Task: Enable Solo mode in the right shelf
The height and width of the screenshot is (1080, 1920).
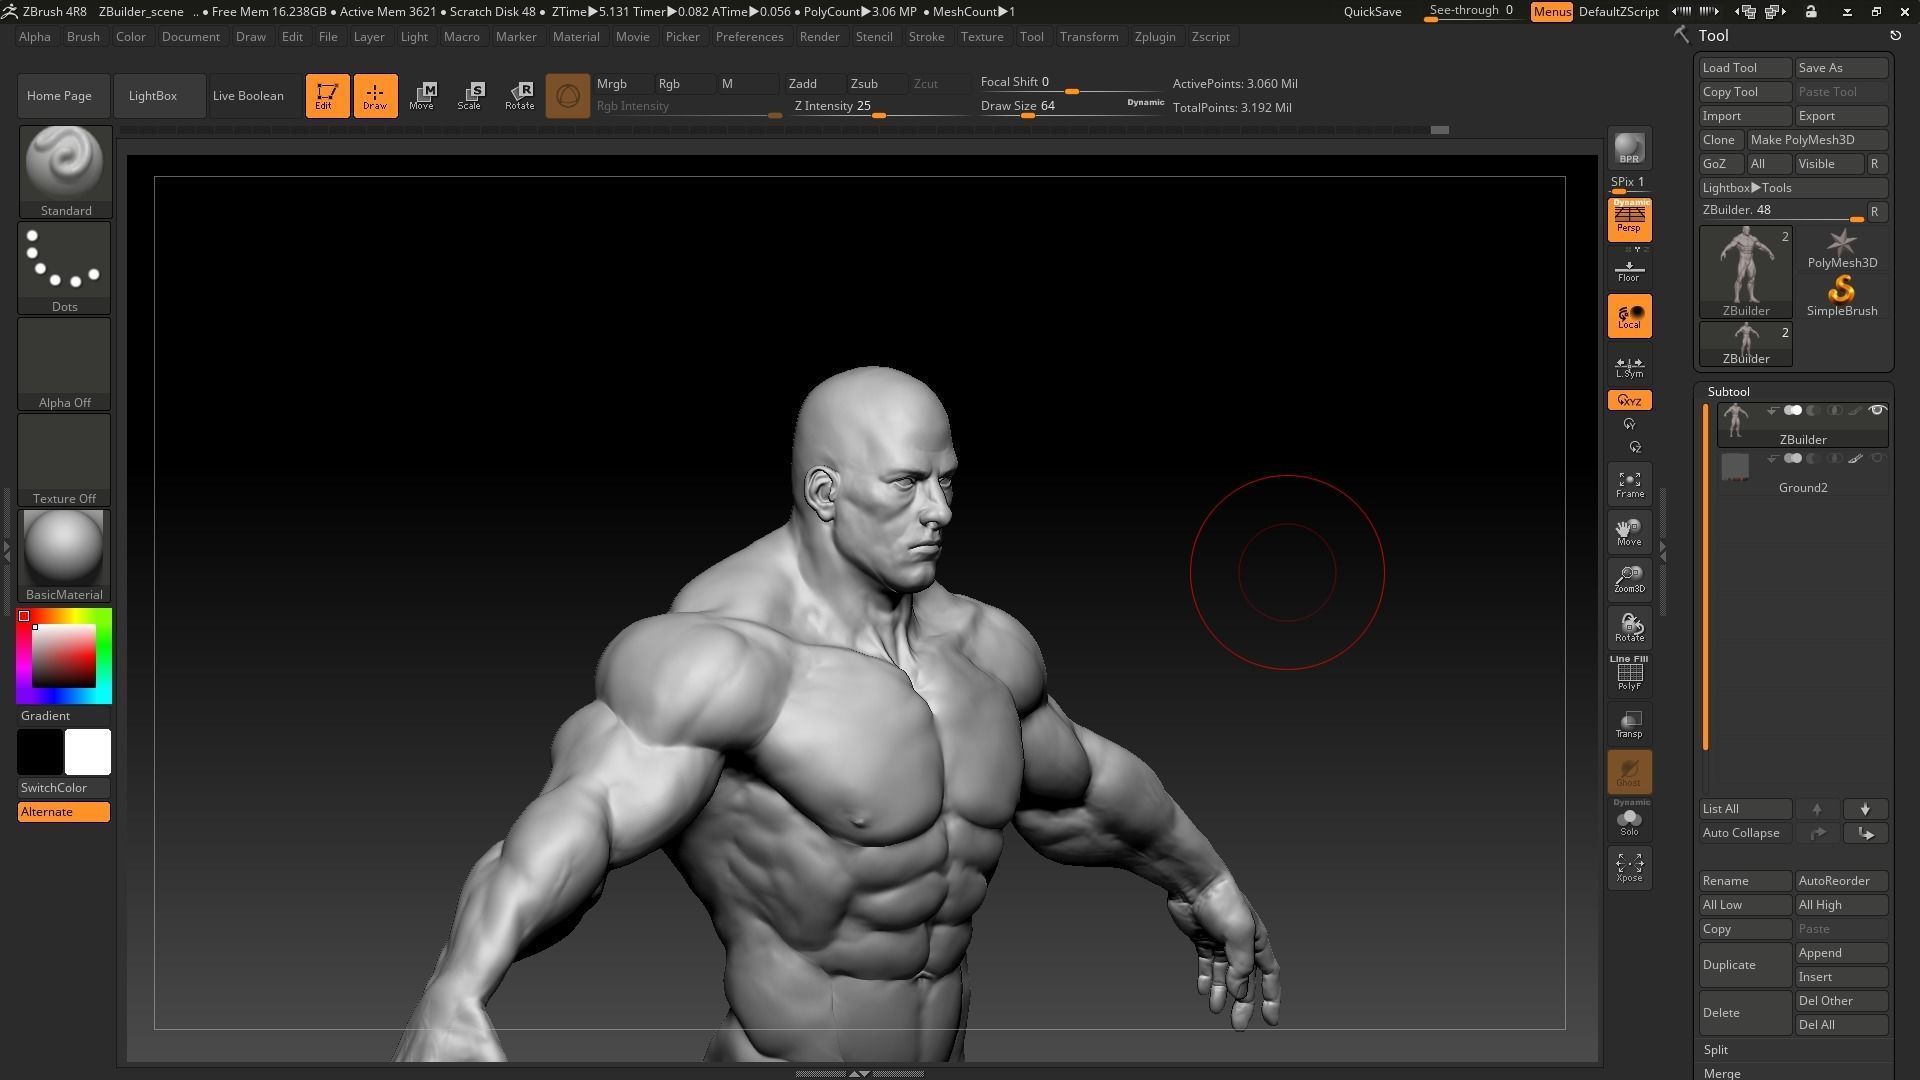Action: [x=1629, y=820]
